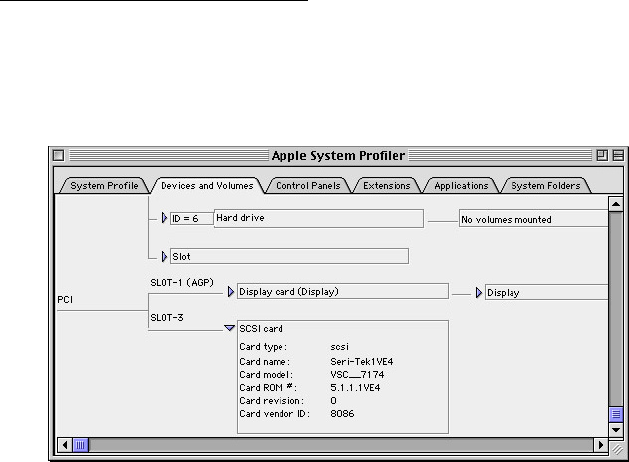Switch to the Applications tab

461,186
